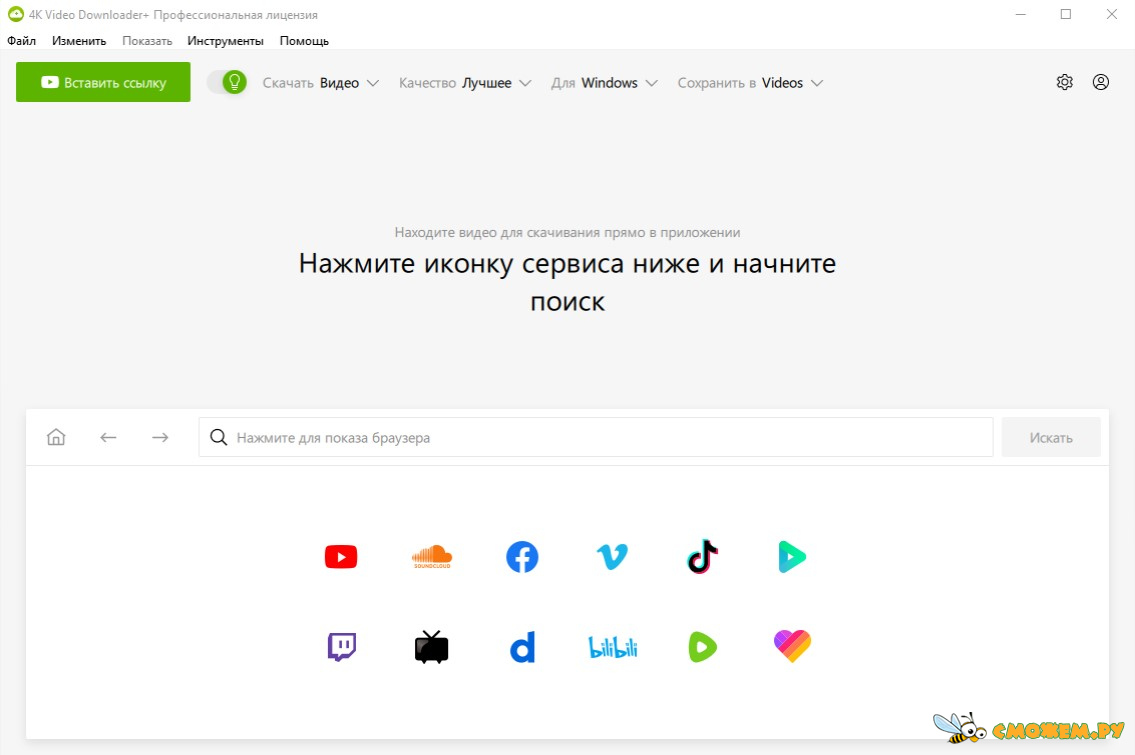Screen dimensions: 1135x755
Task: Open the green rounded play-button service icon
Action: coord(702,647)
